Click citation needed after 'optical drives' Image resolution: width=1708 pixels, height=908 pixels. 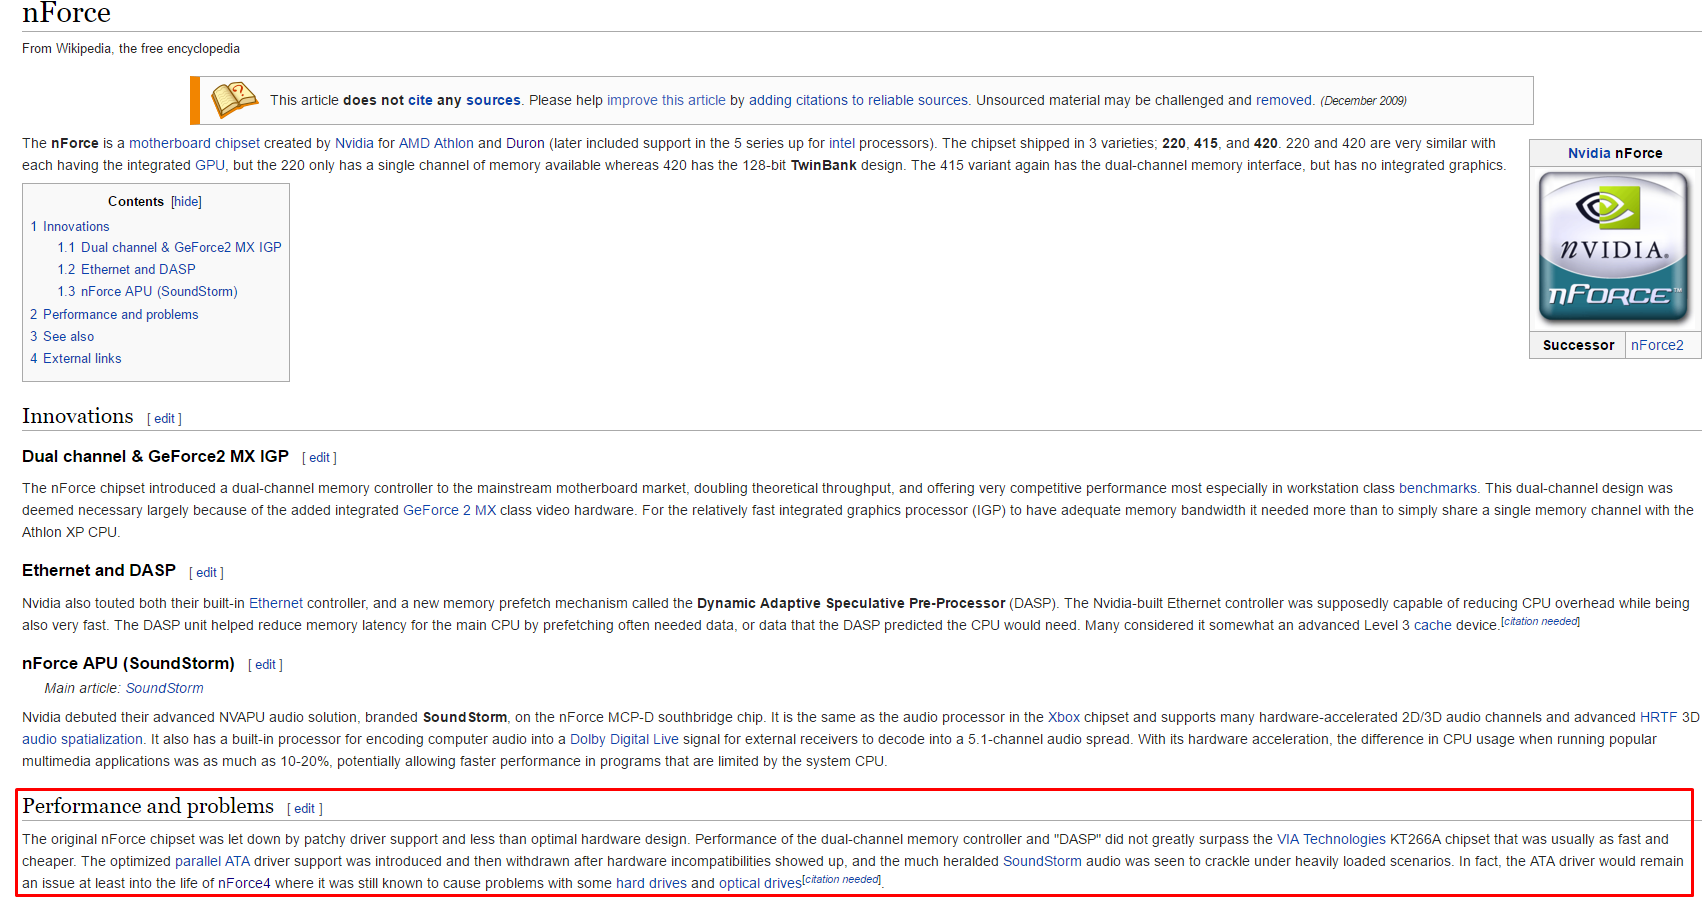point(841,880)
